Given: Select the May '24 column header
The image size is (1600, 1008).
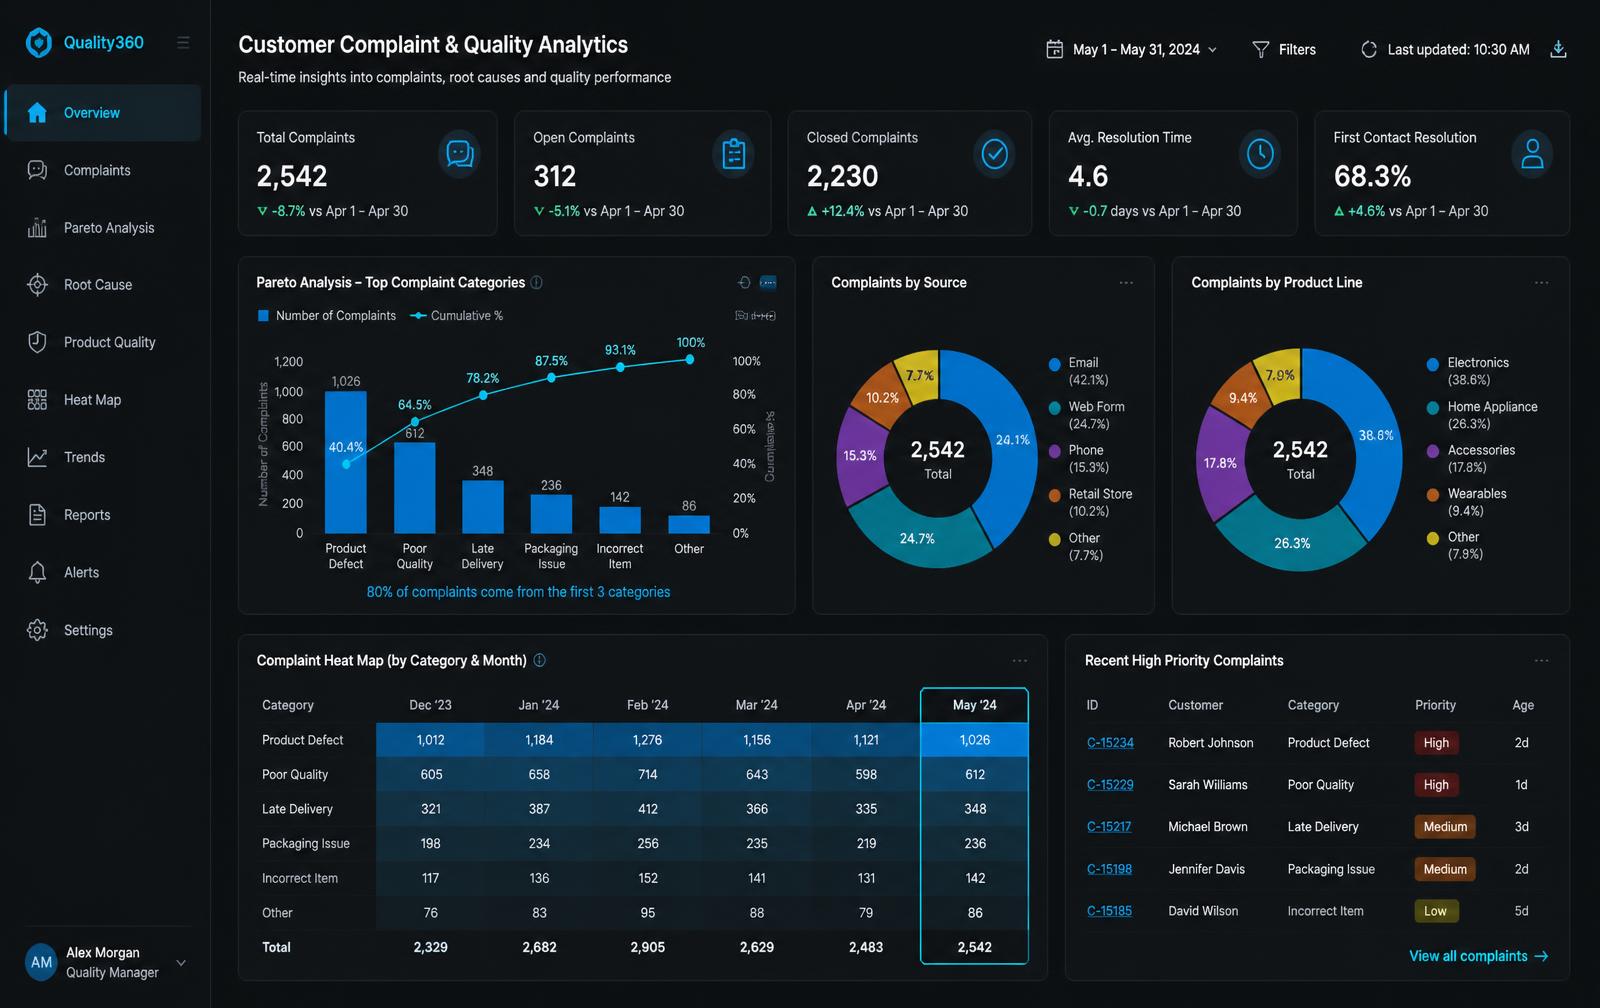Looking at the screenshot, I should (974, 705).
